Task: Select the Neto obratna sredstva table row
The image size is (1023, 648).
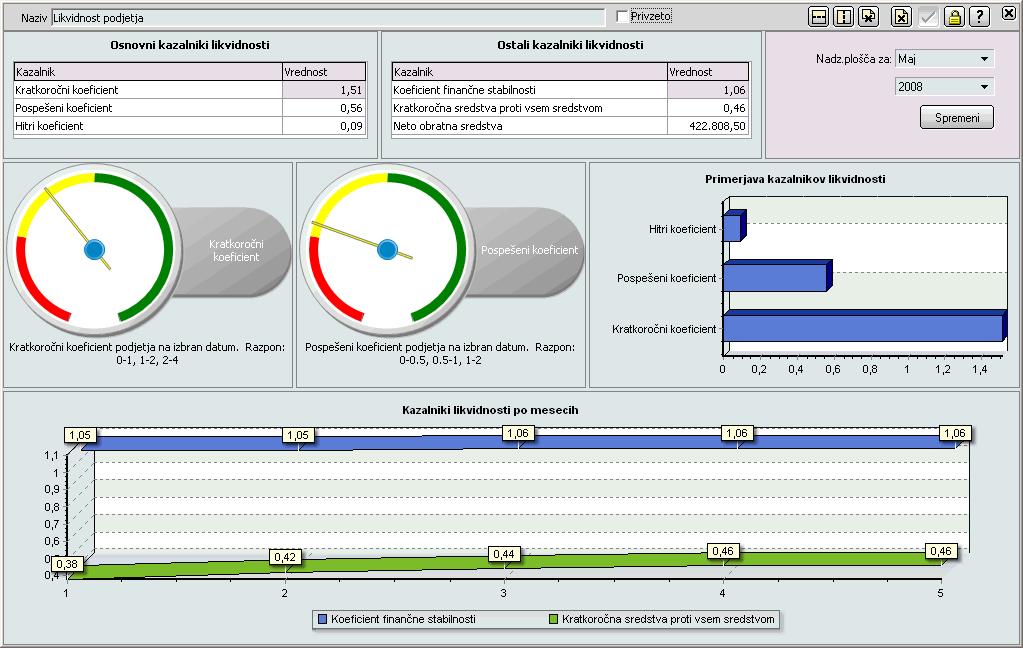Action: point(528,126)
